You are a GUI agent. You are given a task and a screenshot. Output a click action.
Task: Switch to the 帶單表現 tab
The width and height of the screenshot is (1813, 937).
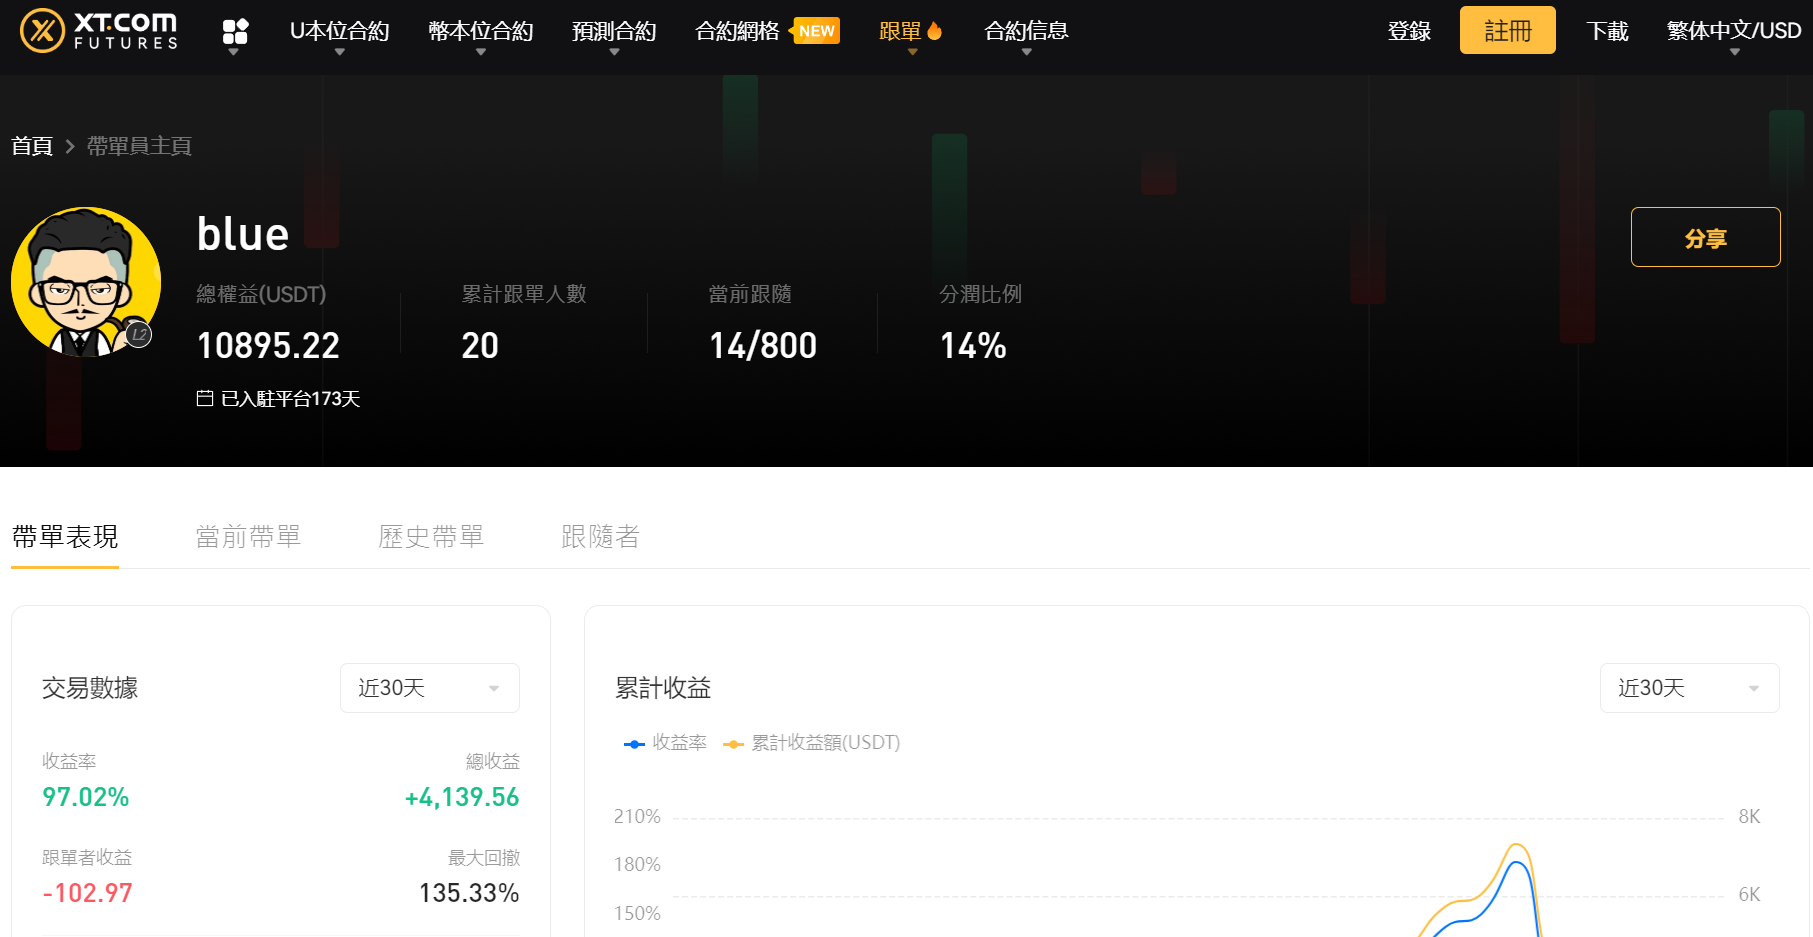pos(65,537)
